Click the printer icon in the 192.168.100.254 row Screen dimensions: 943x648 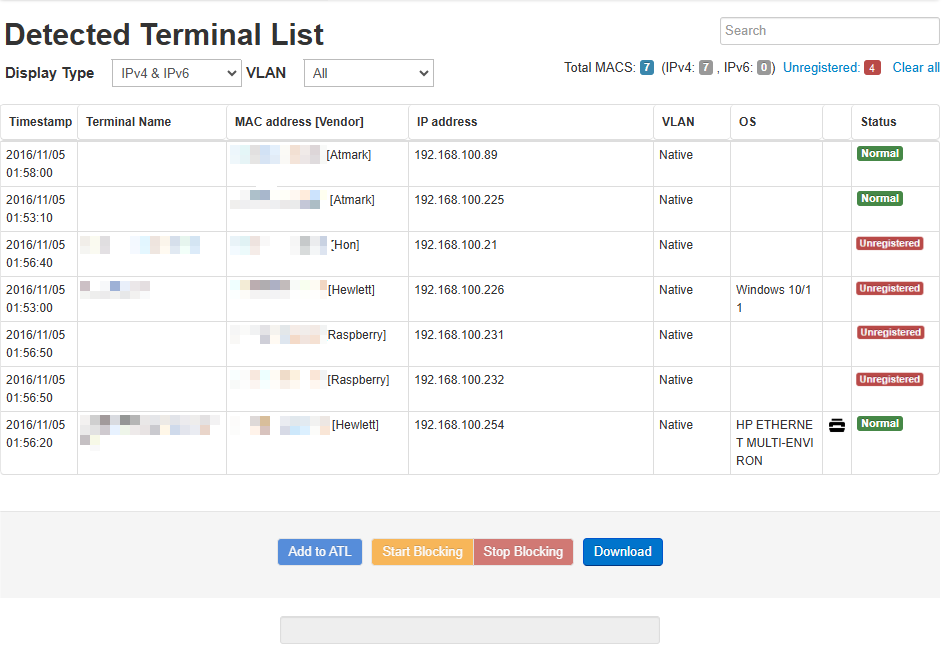[837, 425]
